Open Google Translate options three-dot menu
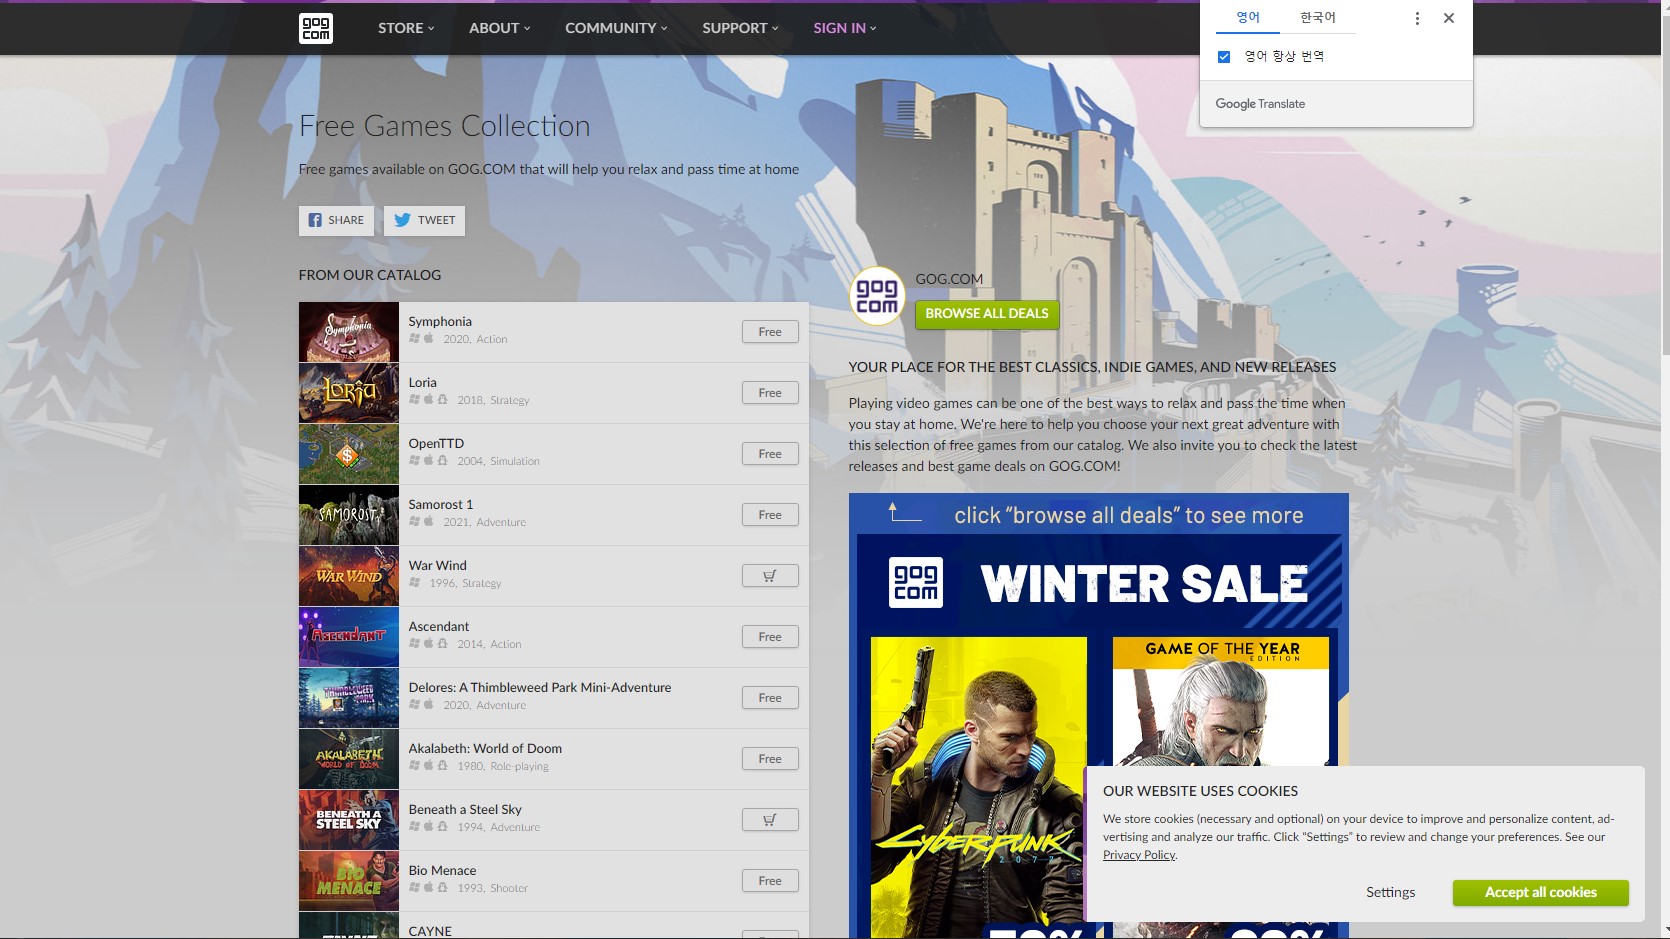This screenshot has height=939, width=1670. point(1417,18)
